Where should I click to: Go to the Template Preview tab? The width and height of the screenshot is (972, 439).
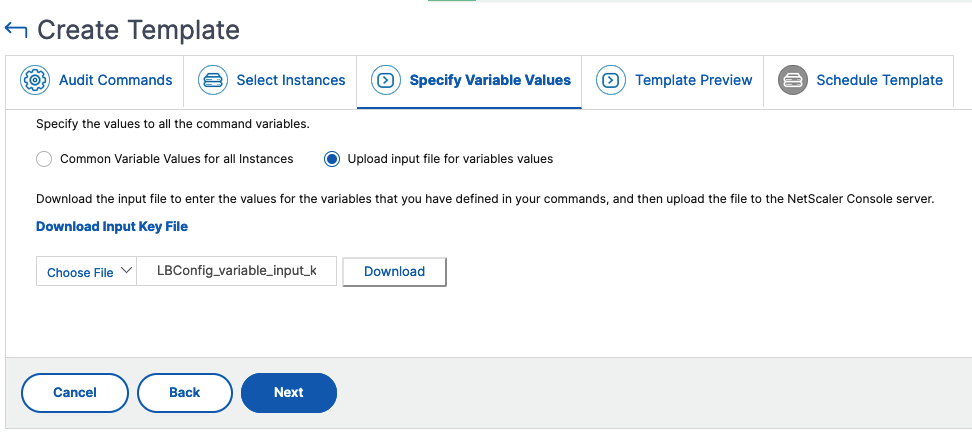coord(673,81)
